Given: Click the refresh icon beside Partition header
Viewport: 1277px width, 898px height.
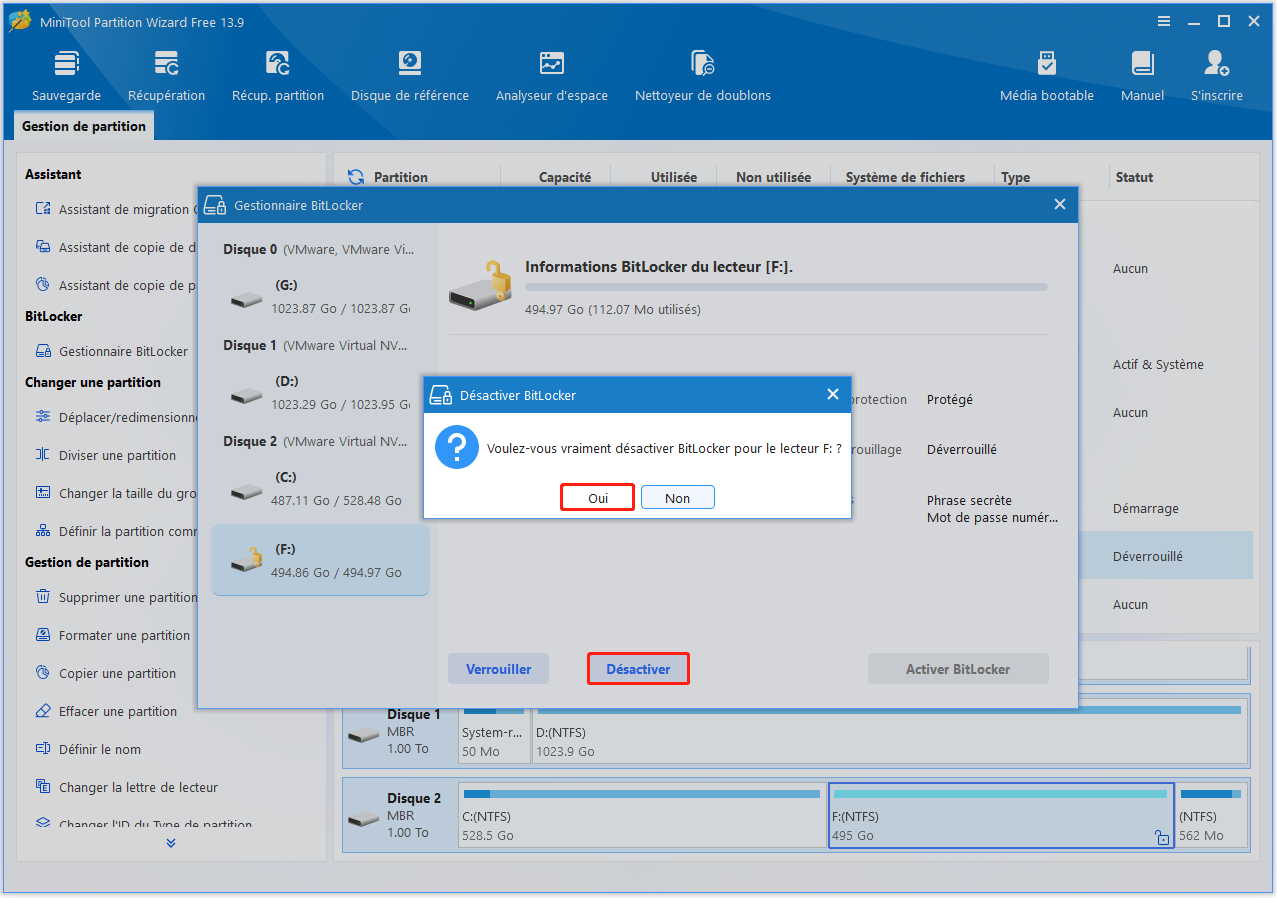Looking at the screenshot, I should pyautogui.click(x=355, y=177).
